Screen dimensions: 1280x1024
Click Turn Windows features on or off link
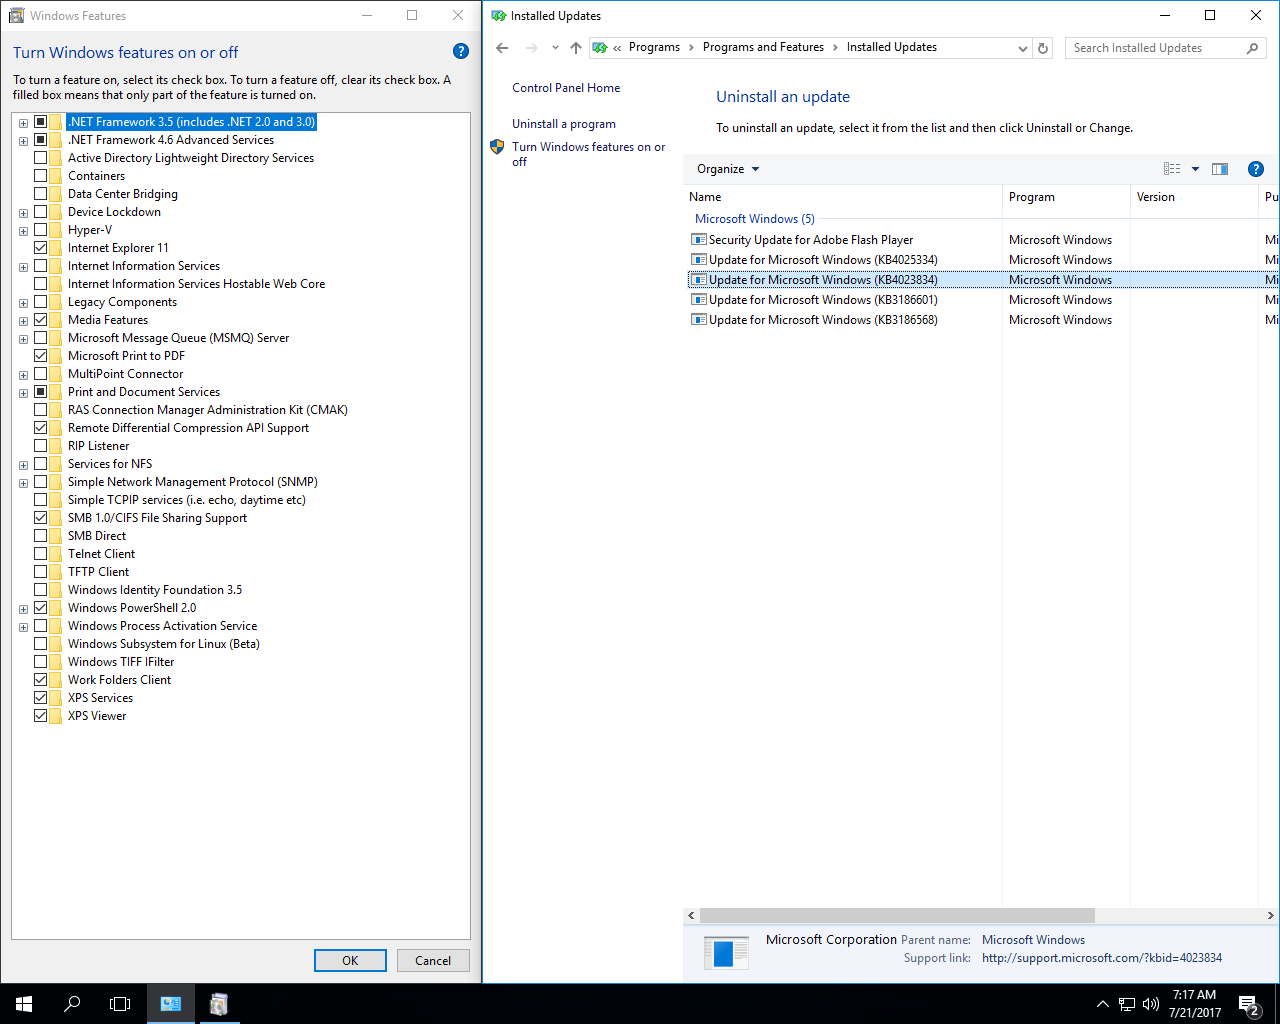[x=589, y=154]
